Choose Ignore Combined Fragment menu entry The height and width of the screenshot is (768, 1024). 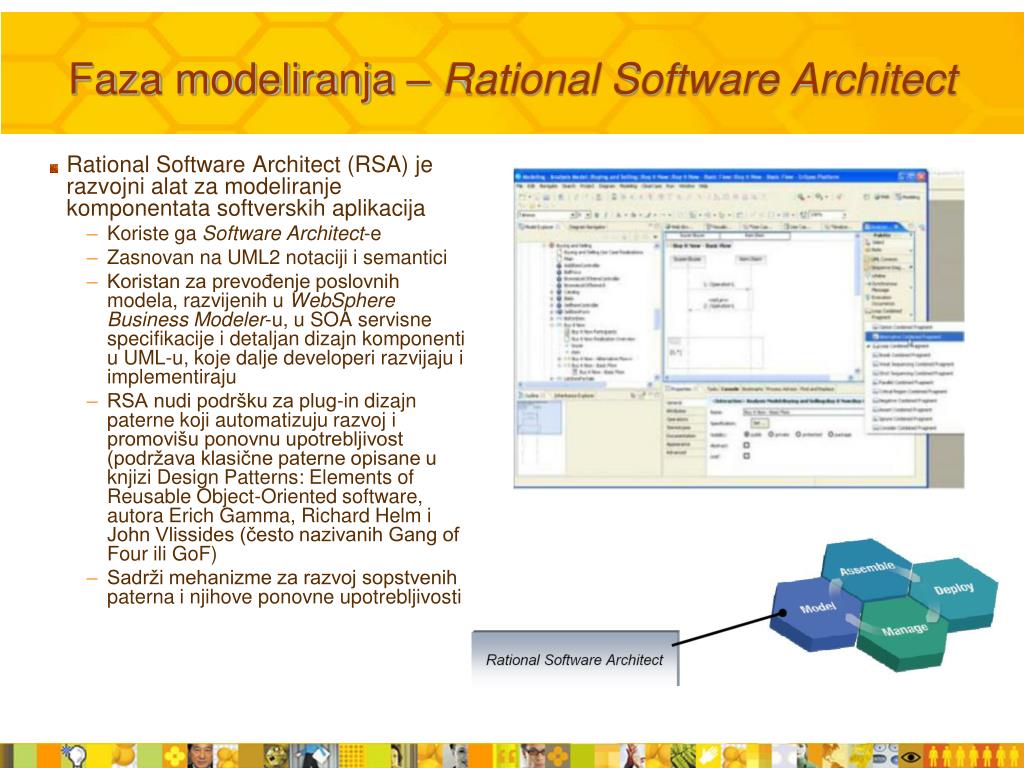coord(903,419)
